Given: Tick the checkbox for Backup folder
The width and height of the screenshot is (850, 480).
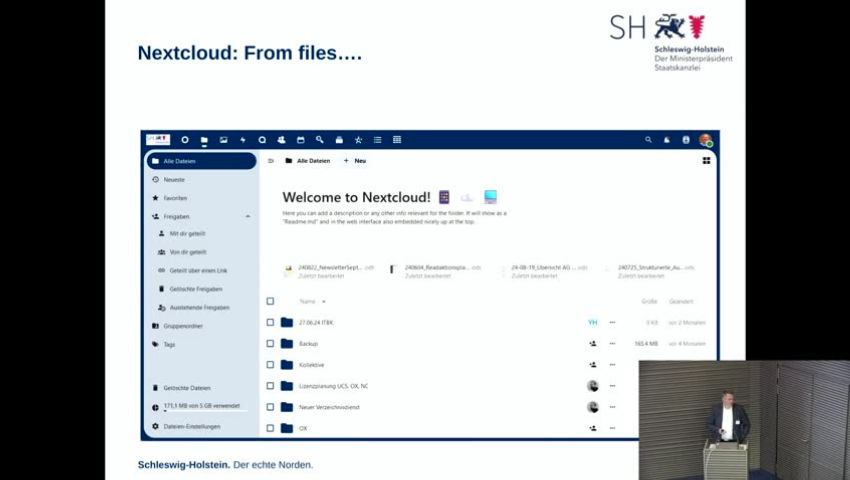Looking at the screenshot, I should 270,344.
